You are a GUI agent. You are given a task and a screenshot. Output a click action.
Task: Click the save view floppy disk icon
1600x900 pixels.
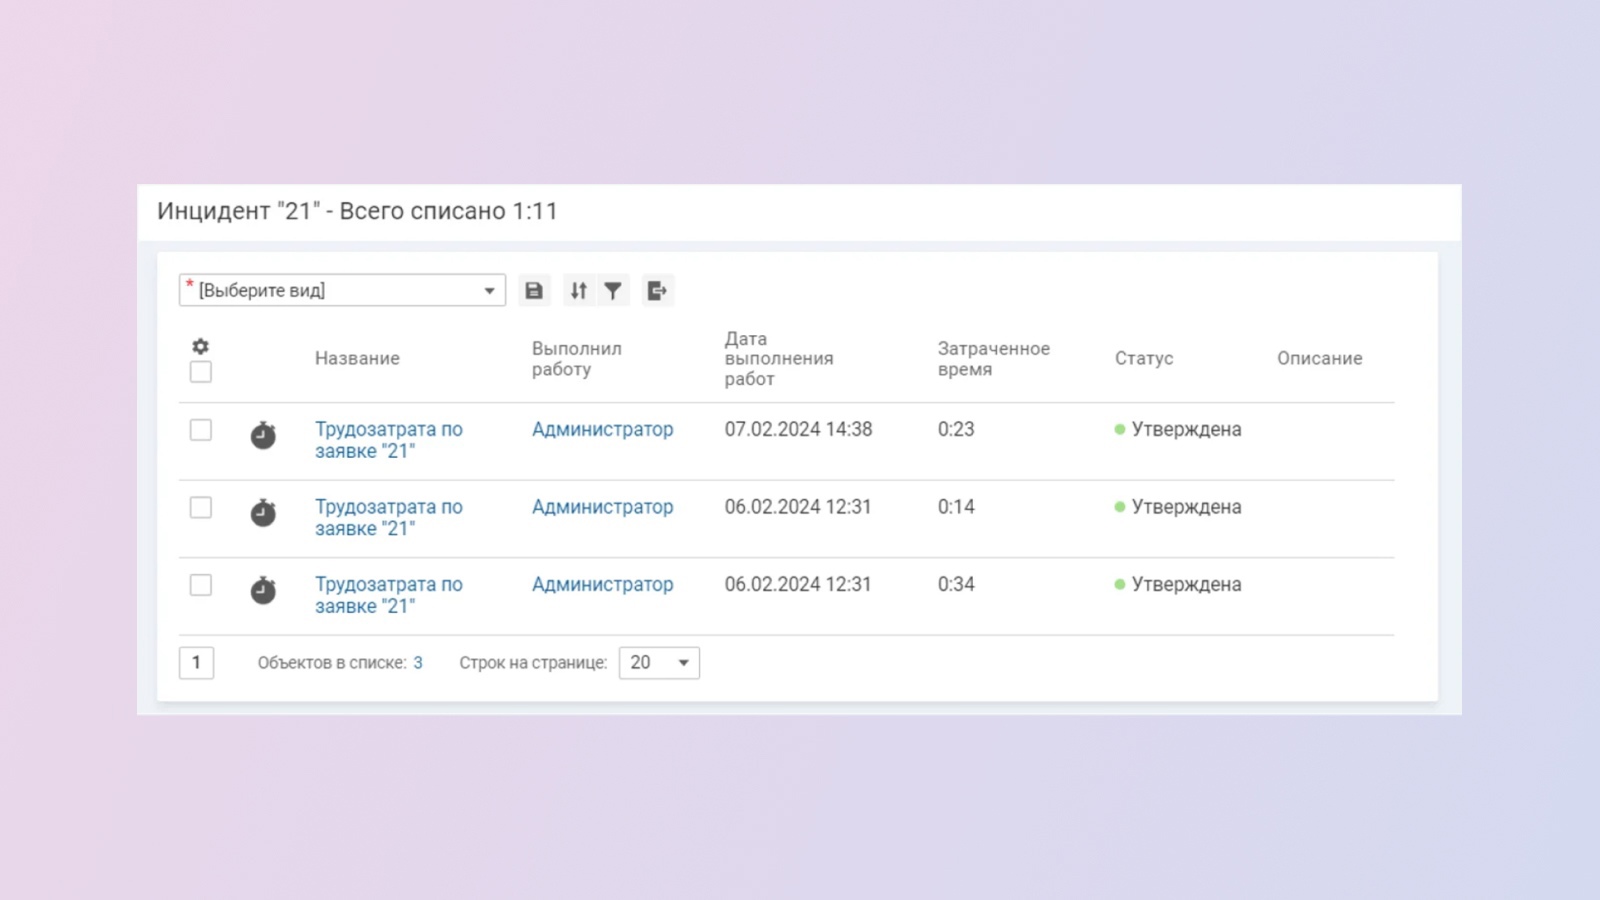click(534, 291)
